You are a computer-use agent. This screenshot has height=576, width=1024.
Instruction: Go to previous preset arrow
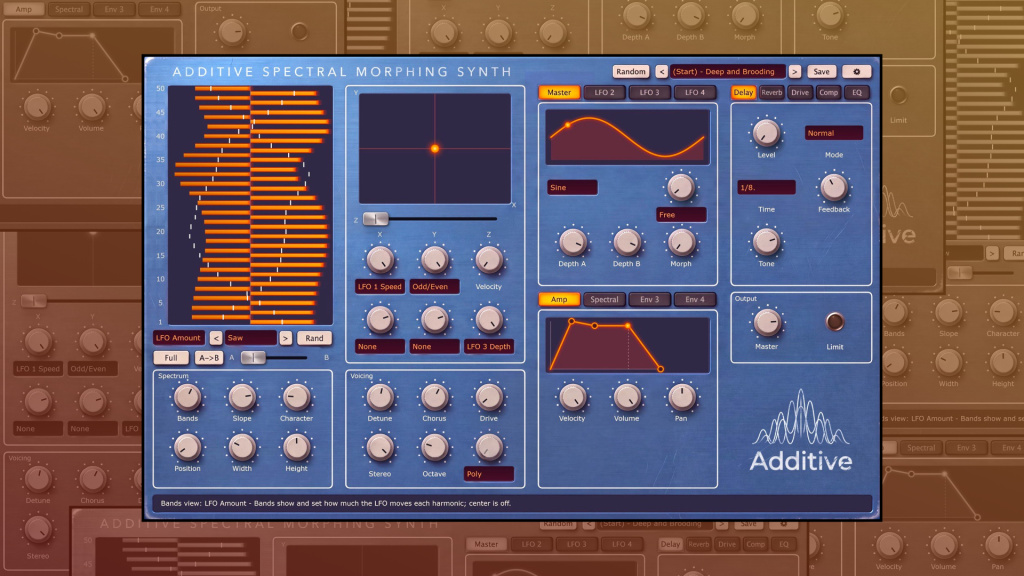pyautogui.click(x=662, y=72)
